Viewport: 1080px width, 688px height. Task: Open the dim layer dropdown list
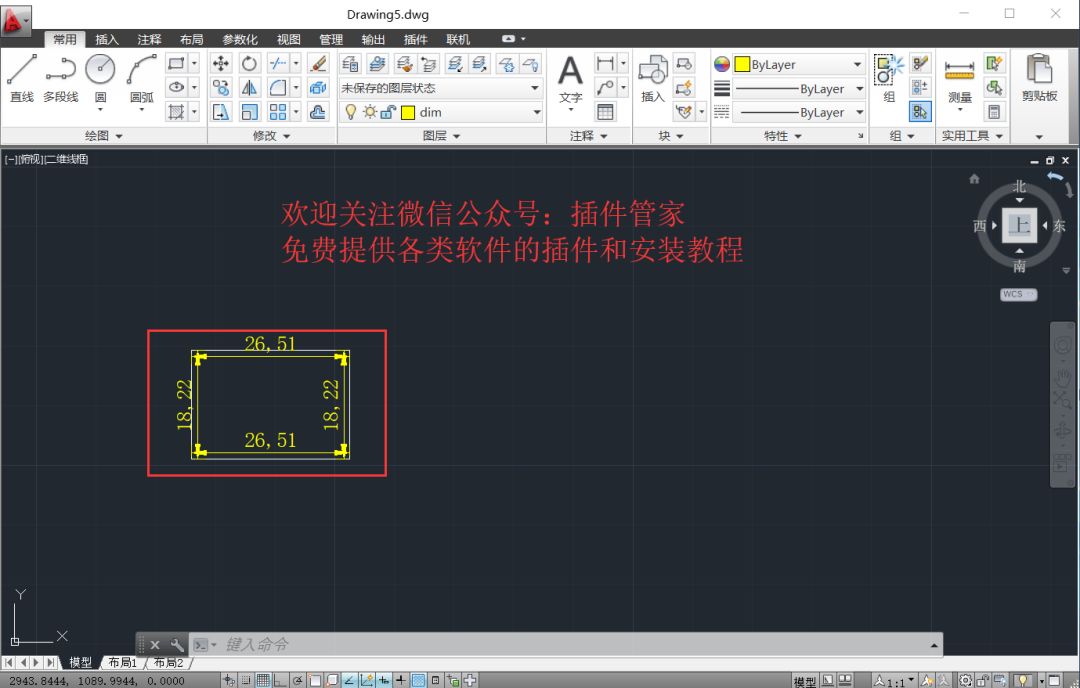click(x=440, y=112)
